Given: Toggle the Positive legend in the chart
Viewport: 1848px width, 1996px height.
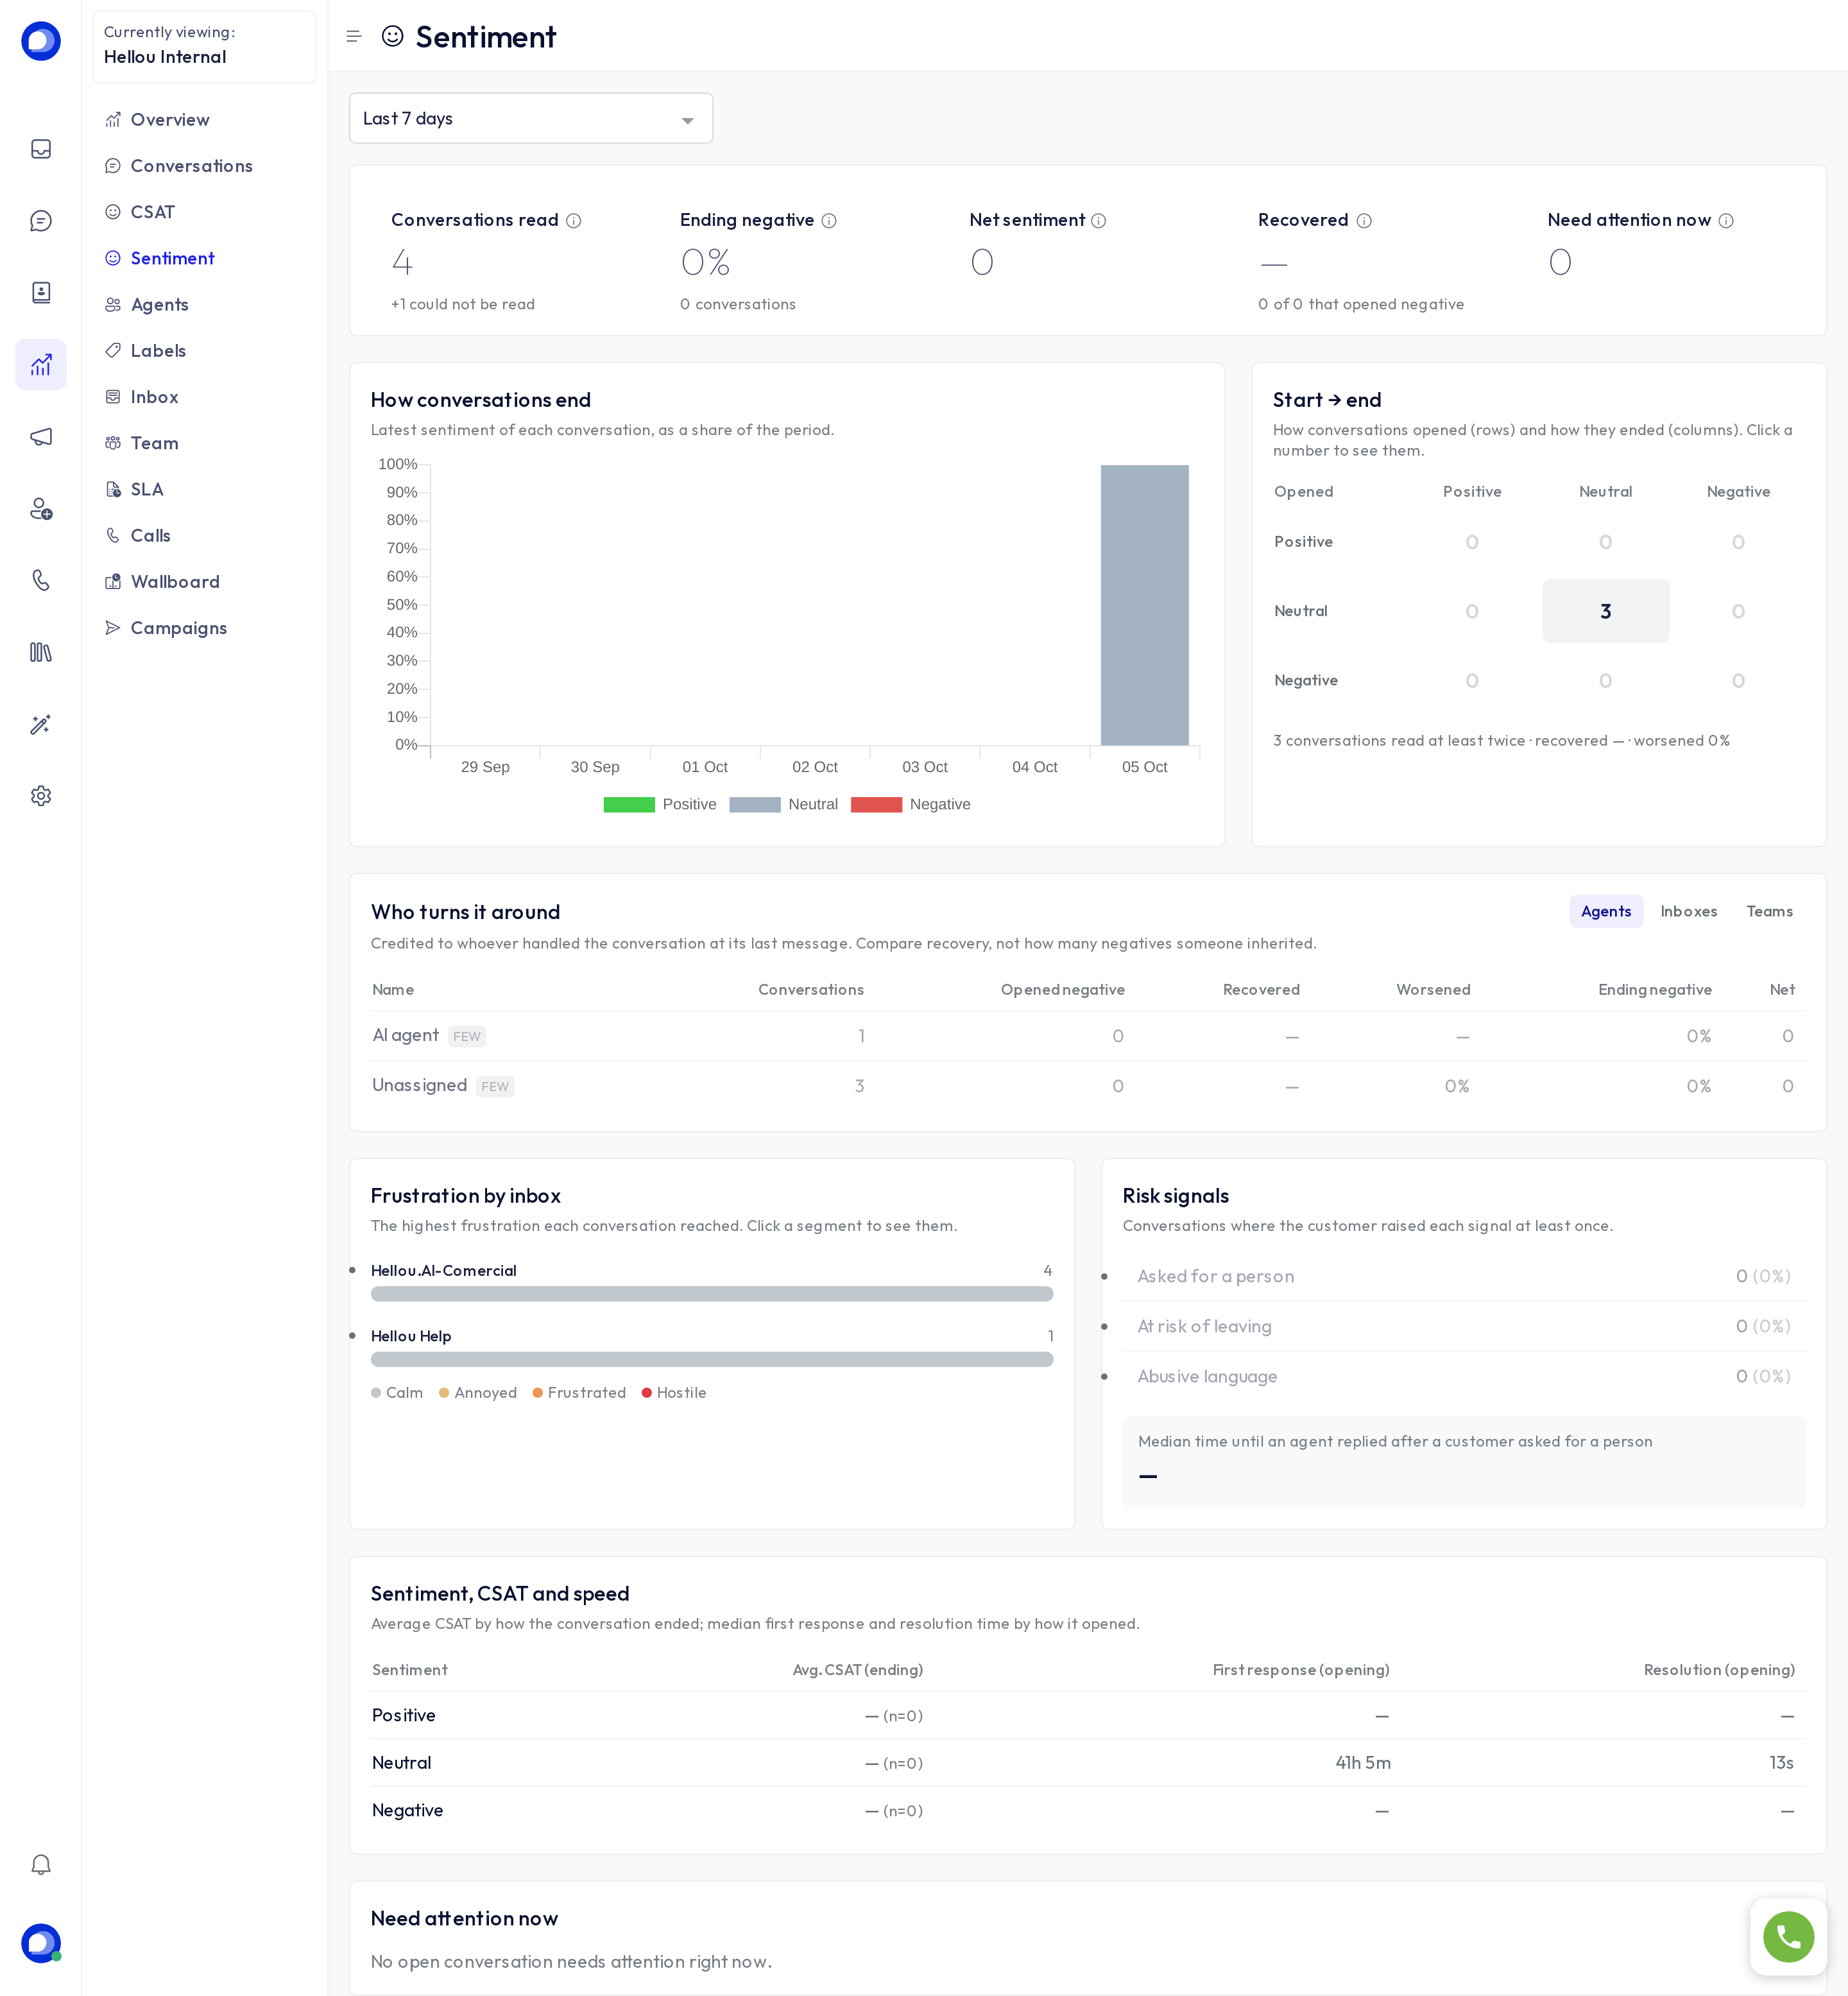Looking at the screenshot, I should [660, 804].
